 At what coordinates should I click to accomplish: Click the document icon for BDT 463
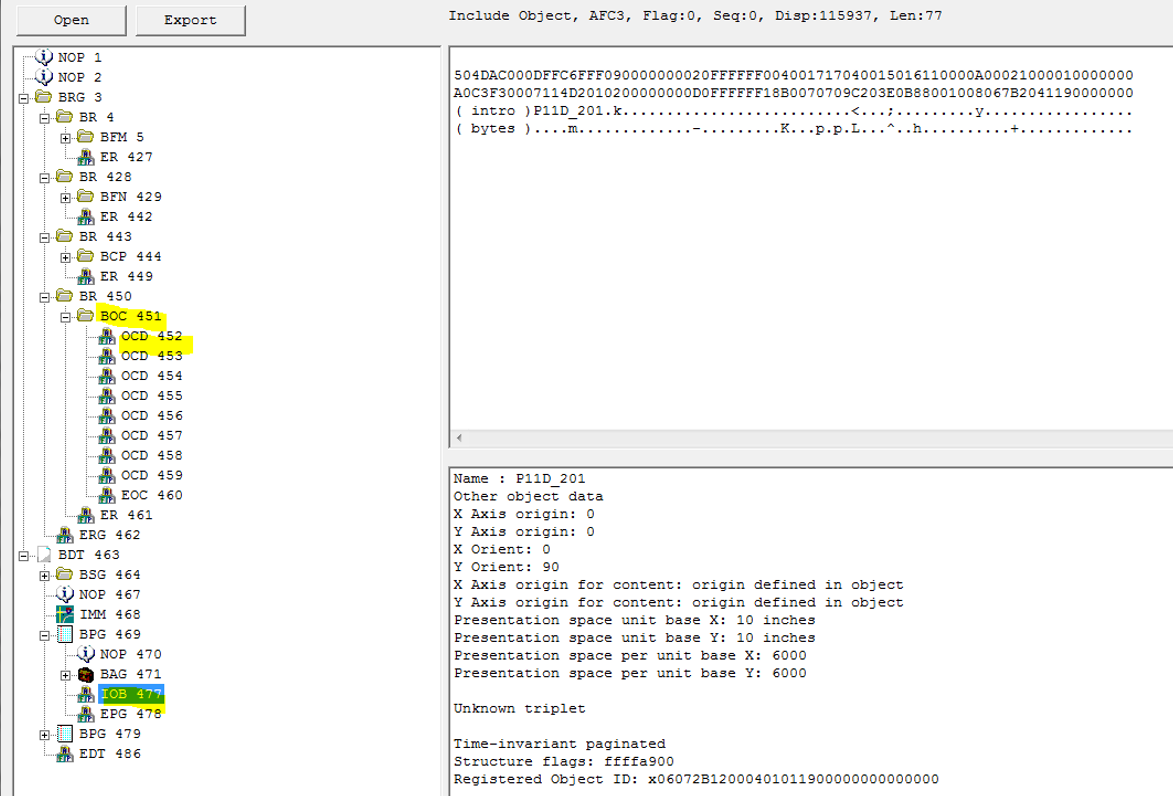(44, 554)
